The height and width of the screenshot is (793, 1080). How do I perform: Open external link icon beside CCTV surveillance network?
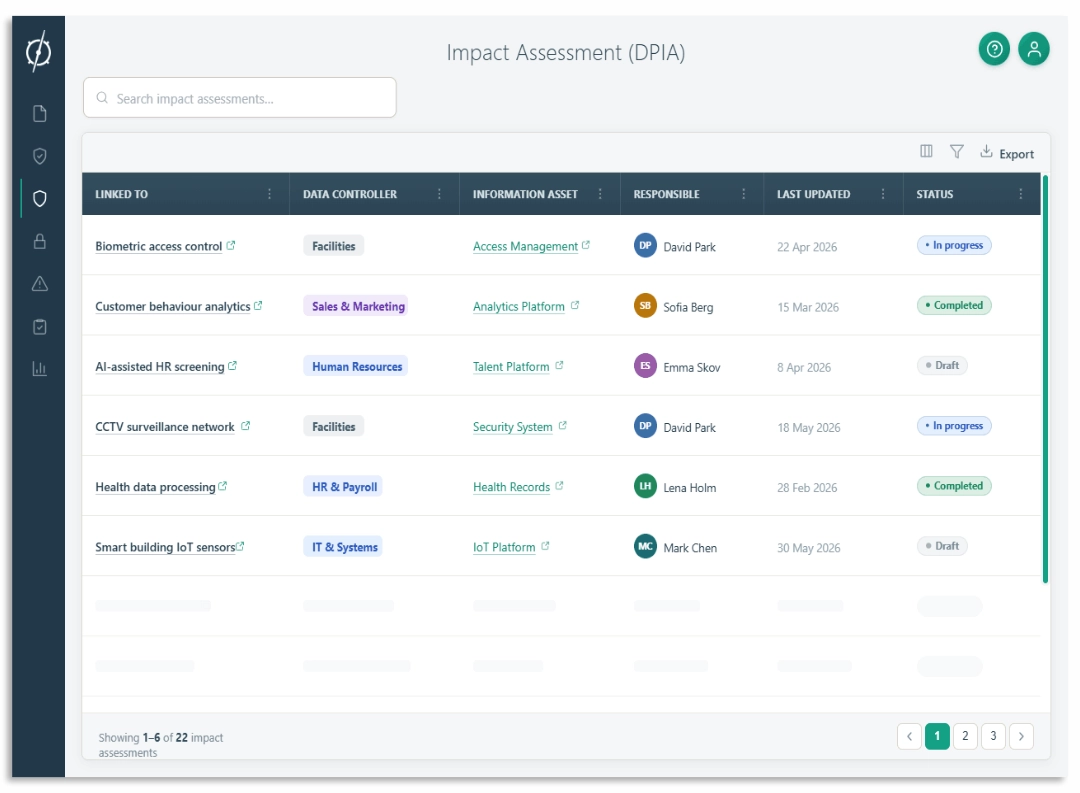click(x=245, y=426)
